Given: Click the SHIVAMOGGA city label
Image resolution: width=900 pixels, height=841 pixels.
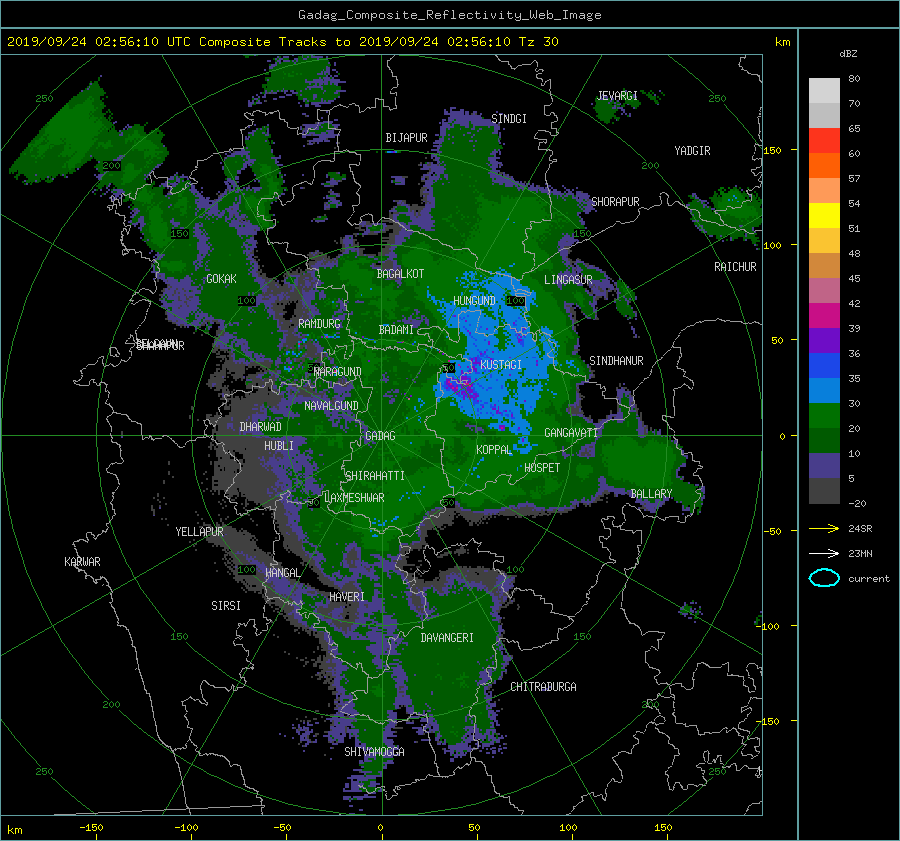Looking at the screenshot, I should click(374, 752).
